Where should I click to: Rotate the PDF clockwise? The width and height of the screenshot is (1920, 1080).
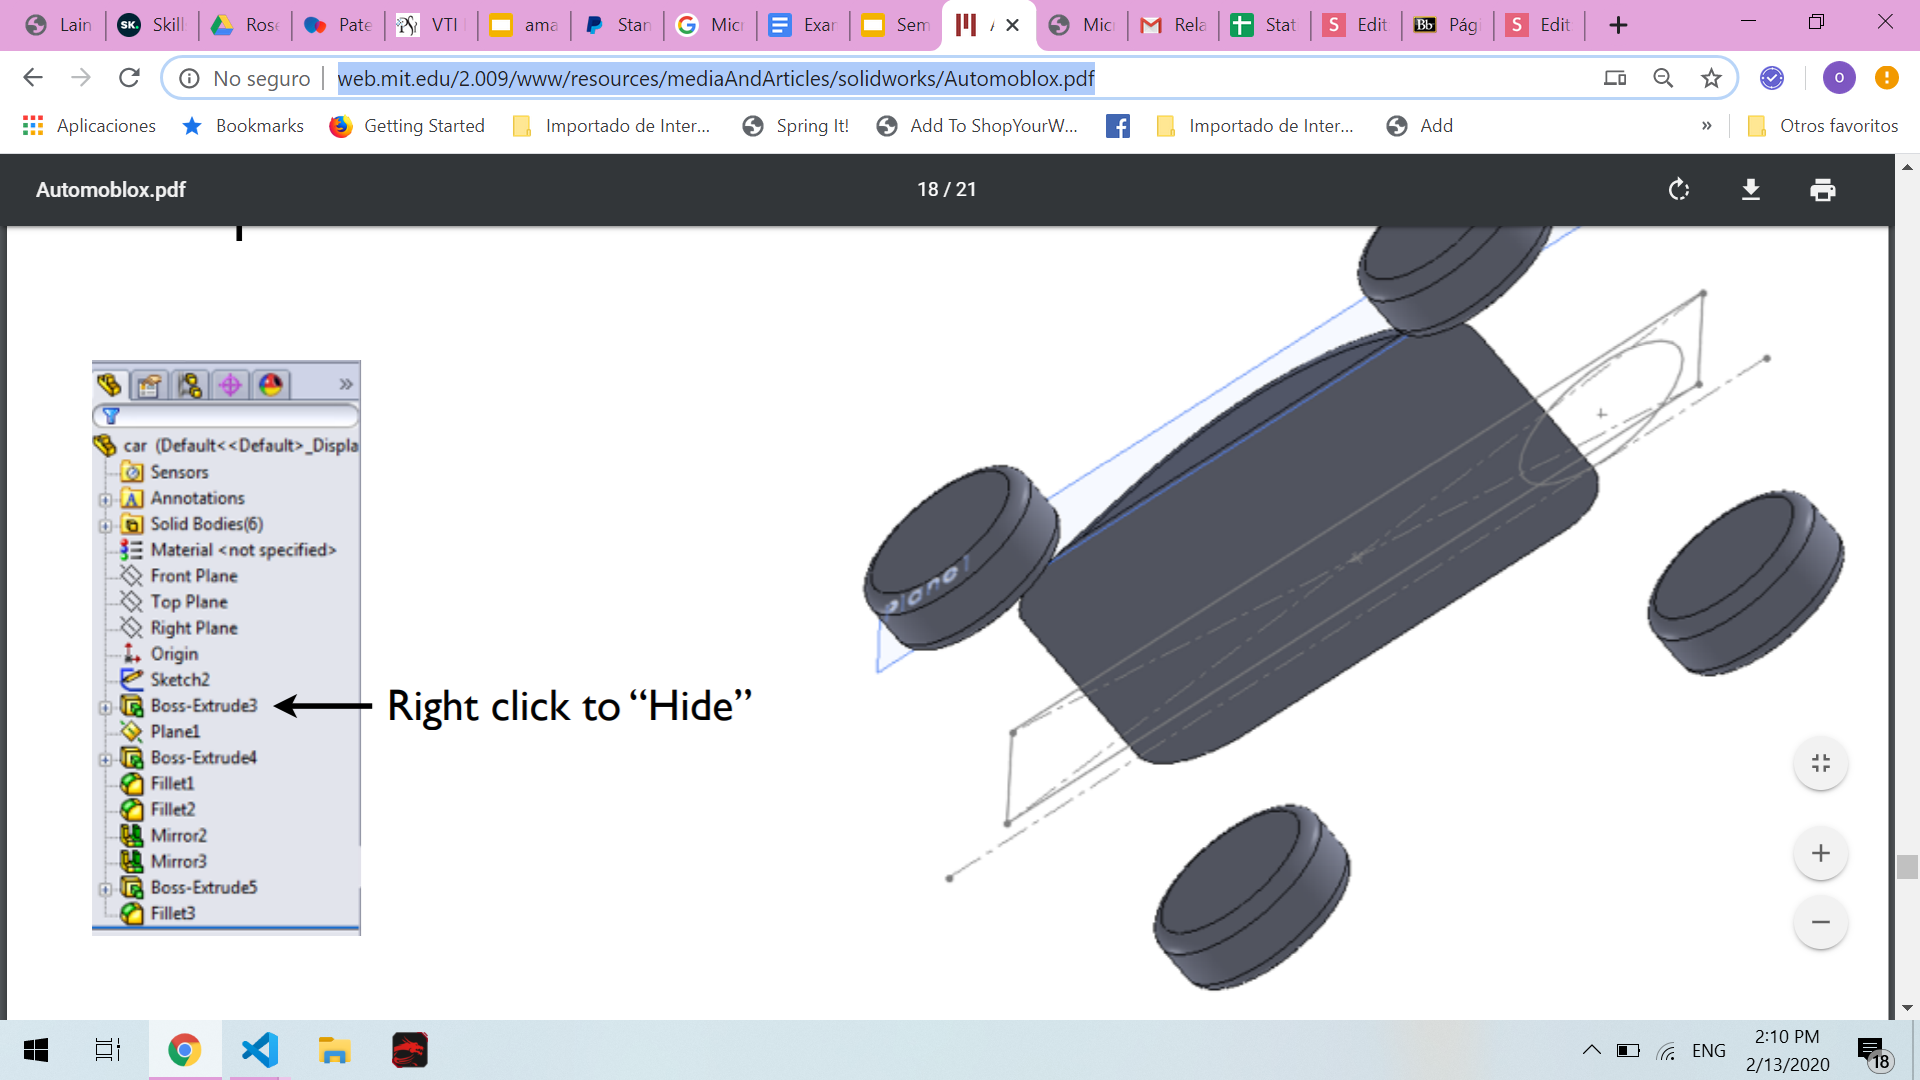(x=1679, y=190)
